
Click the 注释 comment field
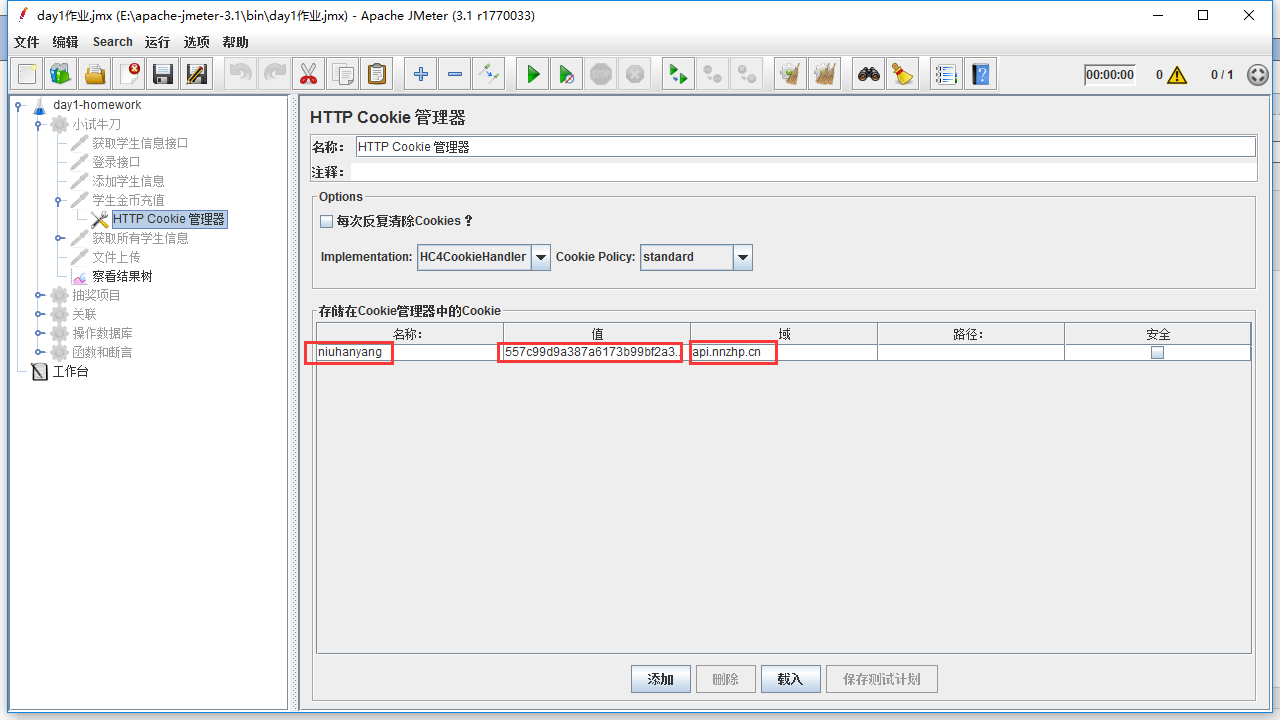point(803,172)
